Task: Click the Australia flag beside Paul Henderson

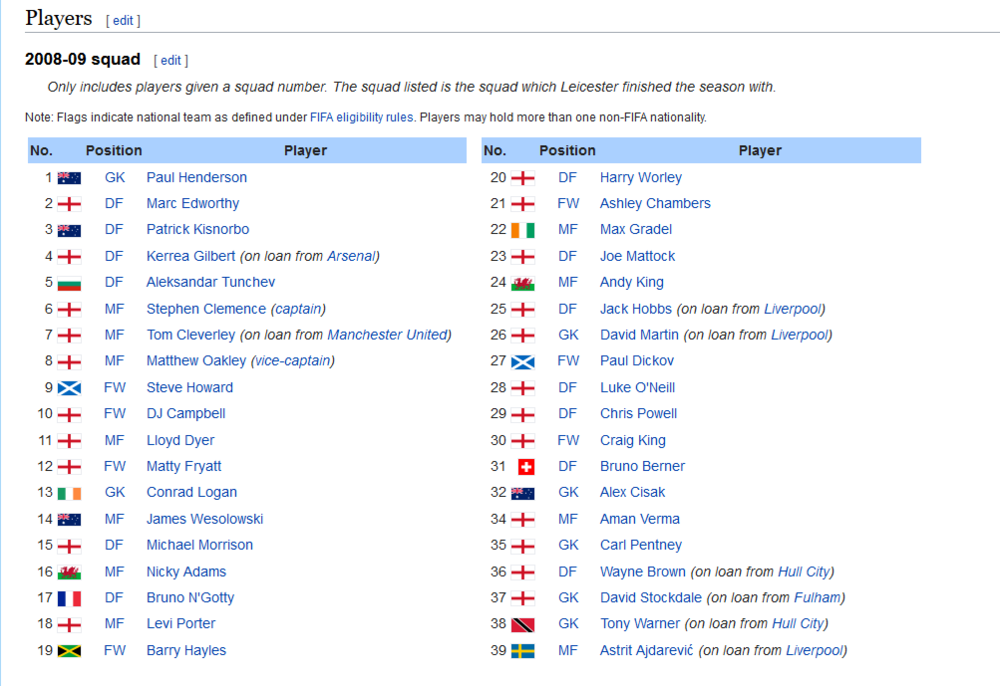Action: tap(69, 179)
